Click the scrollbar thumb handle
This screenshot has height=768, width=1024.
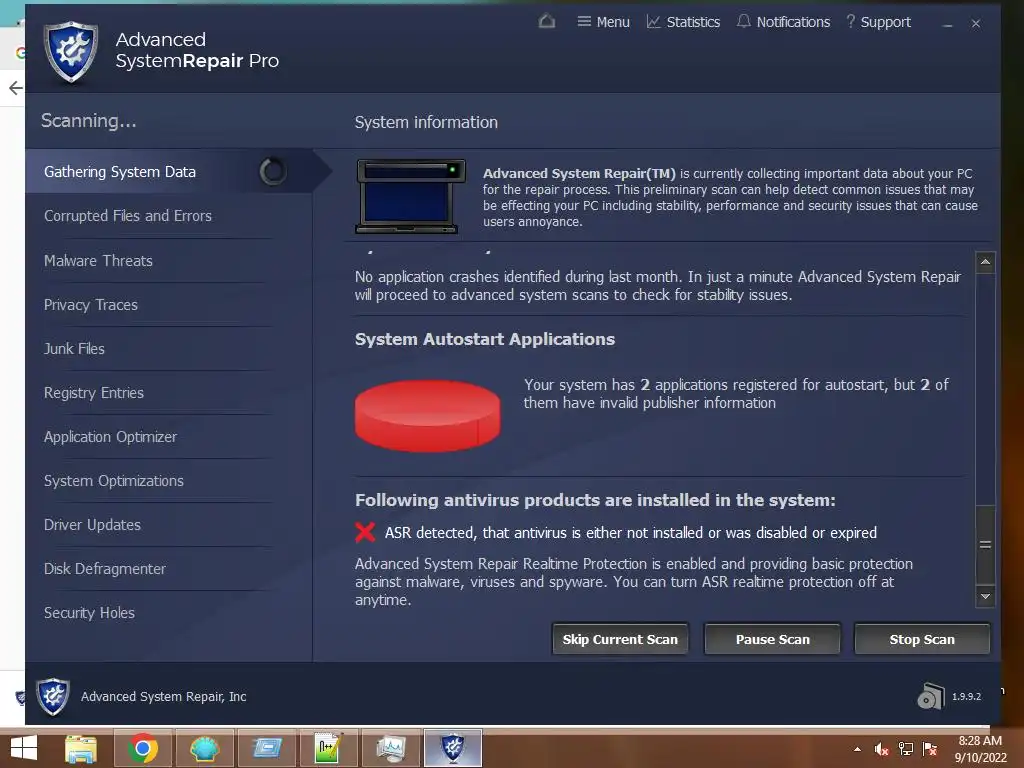[985, 545]
